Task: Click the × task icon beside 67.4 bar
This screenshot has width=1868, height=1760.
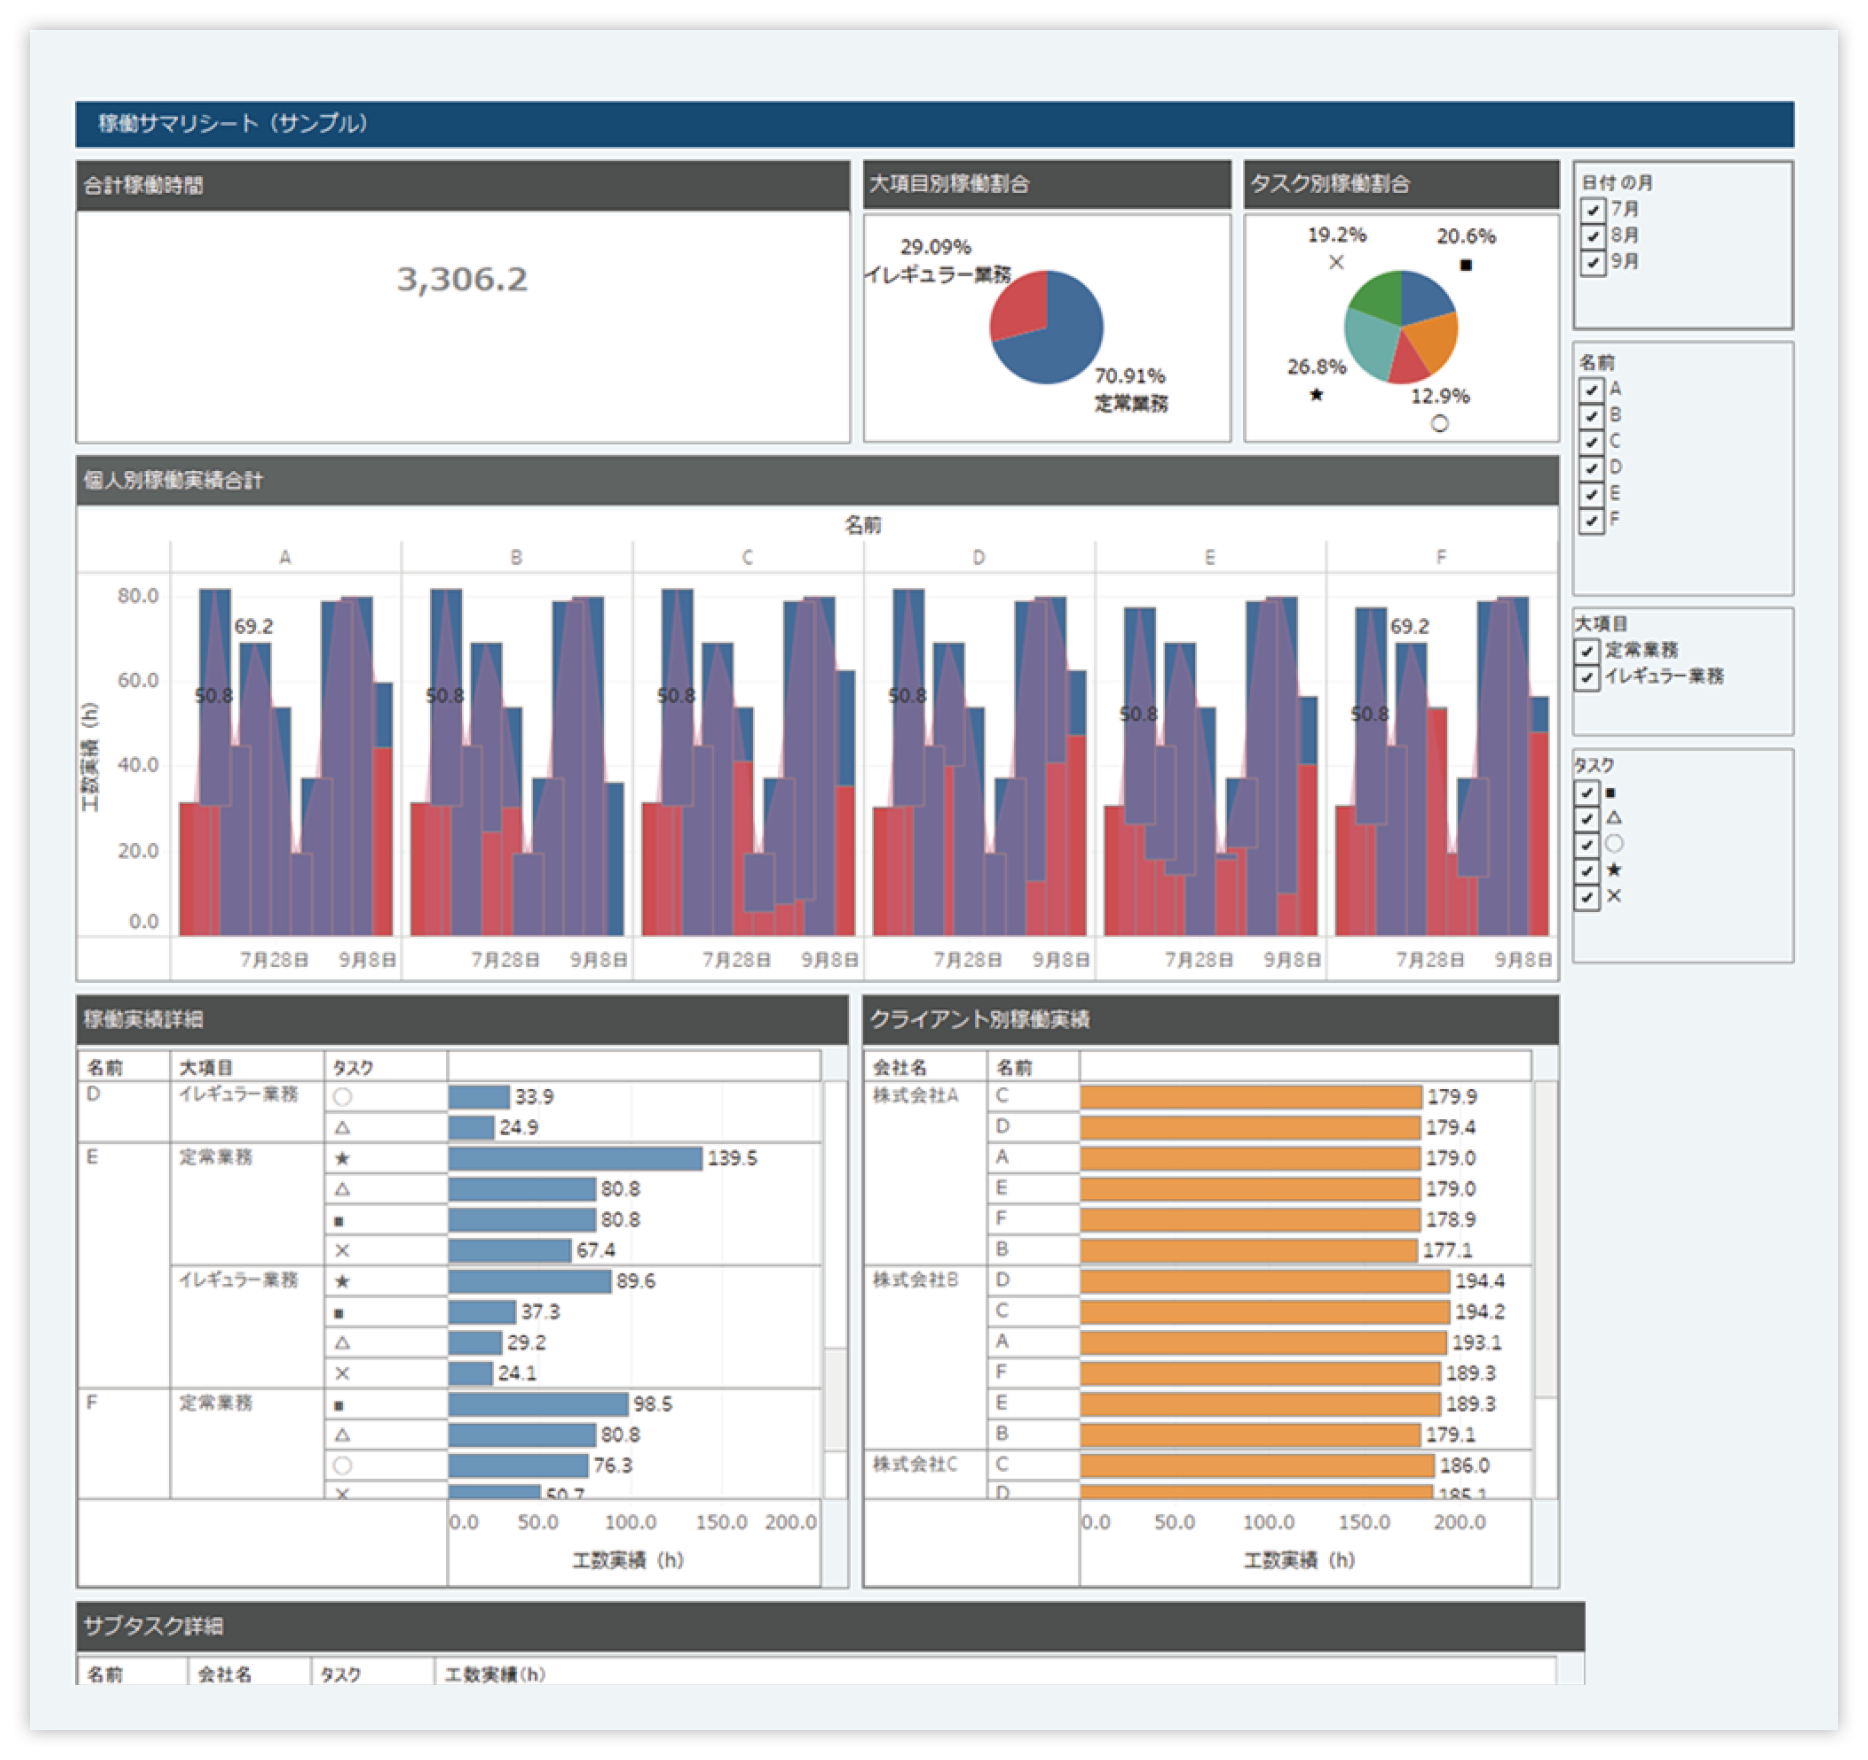Action: (x=342, y=1251)
